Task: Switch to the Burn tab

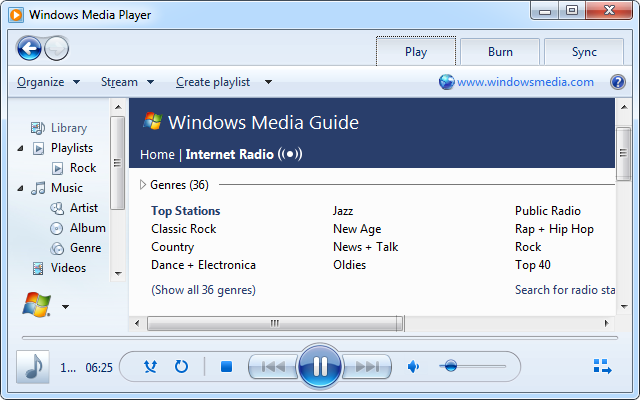Action: click(500, 52)
